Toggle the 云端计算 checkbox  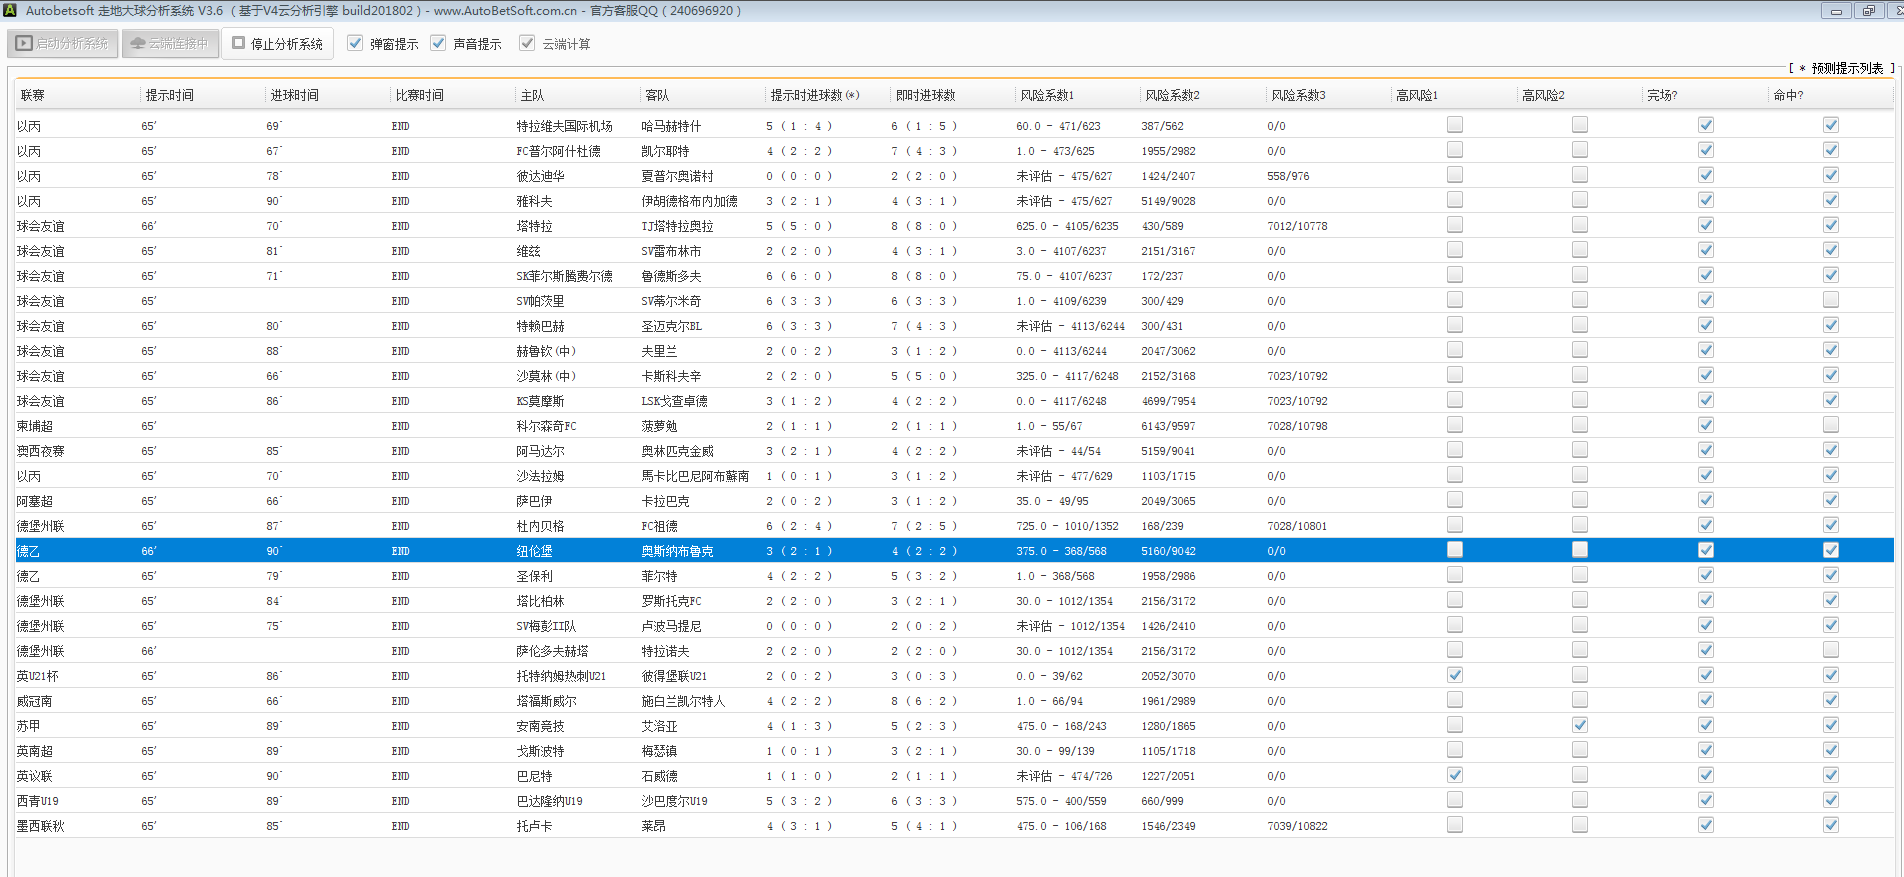[x=527, y=44]
